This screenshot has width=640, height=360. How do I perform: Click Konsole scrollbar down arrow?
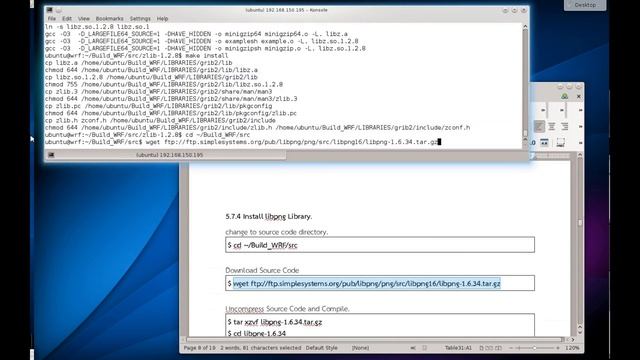tap(525, 144)
